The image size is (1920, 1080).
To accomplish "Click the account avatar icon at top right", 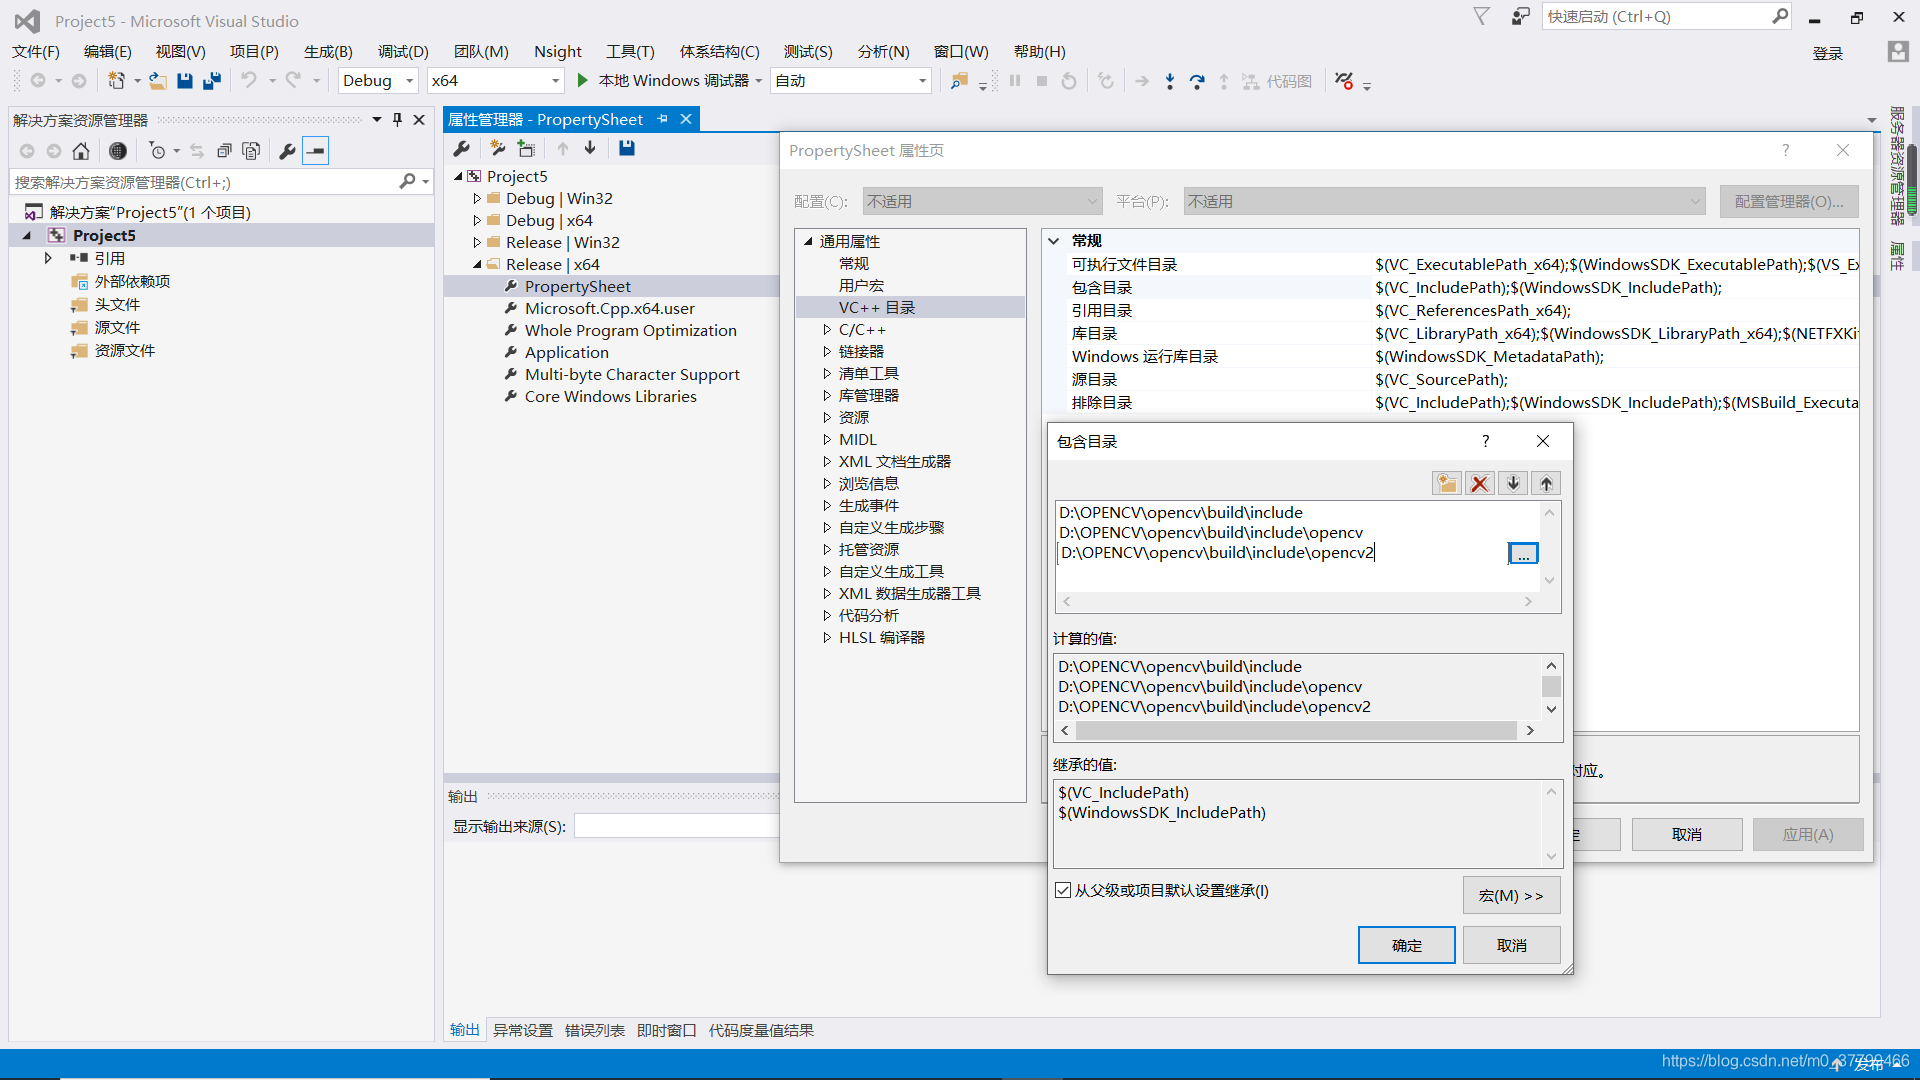I will (1898, 52).
